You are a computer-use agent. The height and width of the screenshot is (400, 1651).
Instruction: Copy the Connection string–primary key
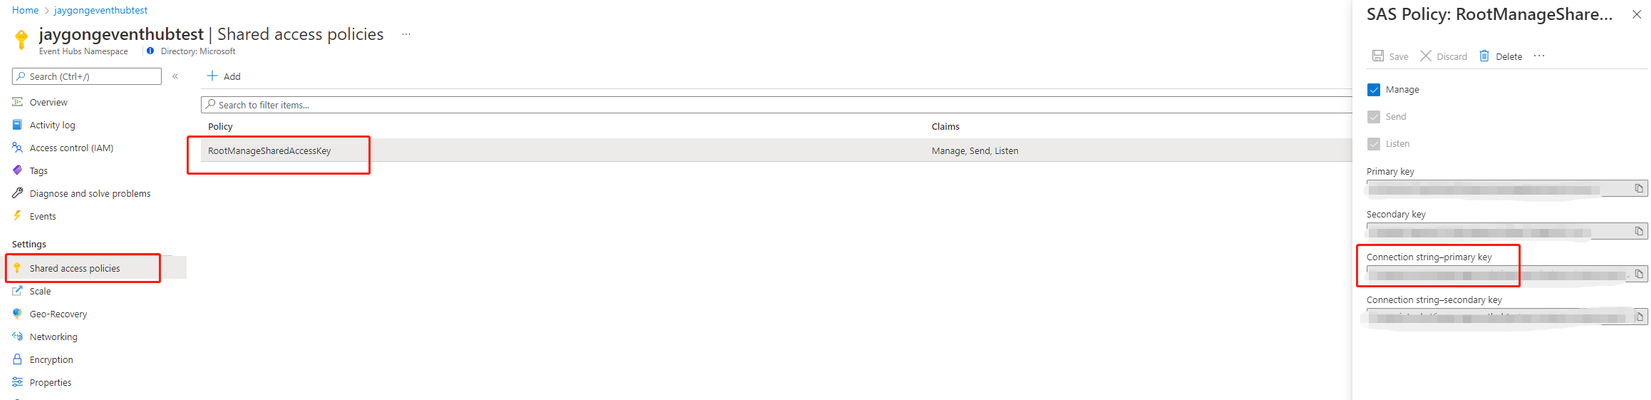pos(1639,274)
